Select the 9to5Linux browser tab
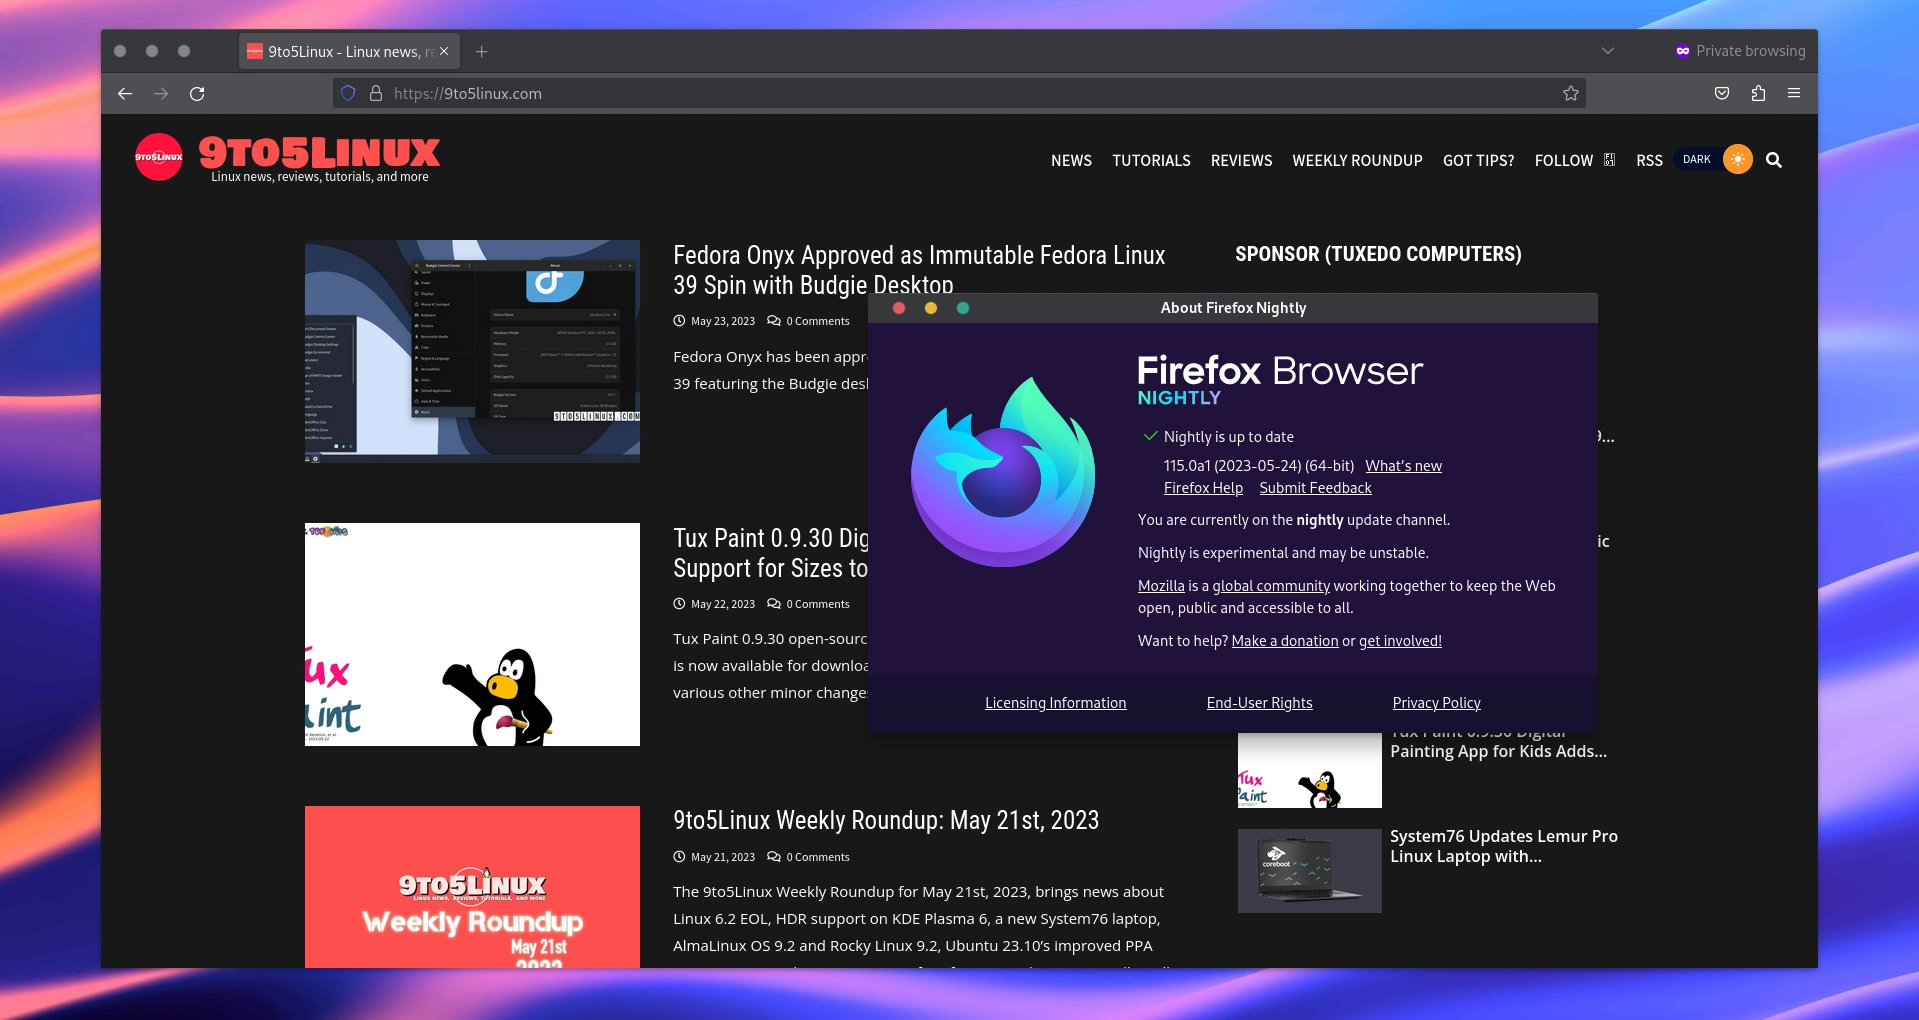1919x1020 pixels. coord(340,50)
